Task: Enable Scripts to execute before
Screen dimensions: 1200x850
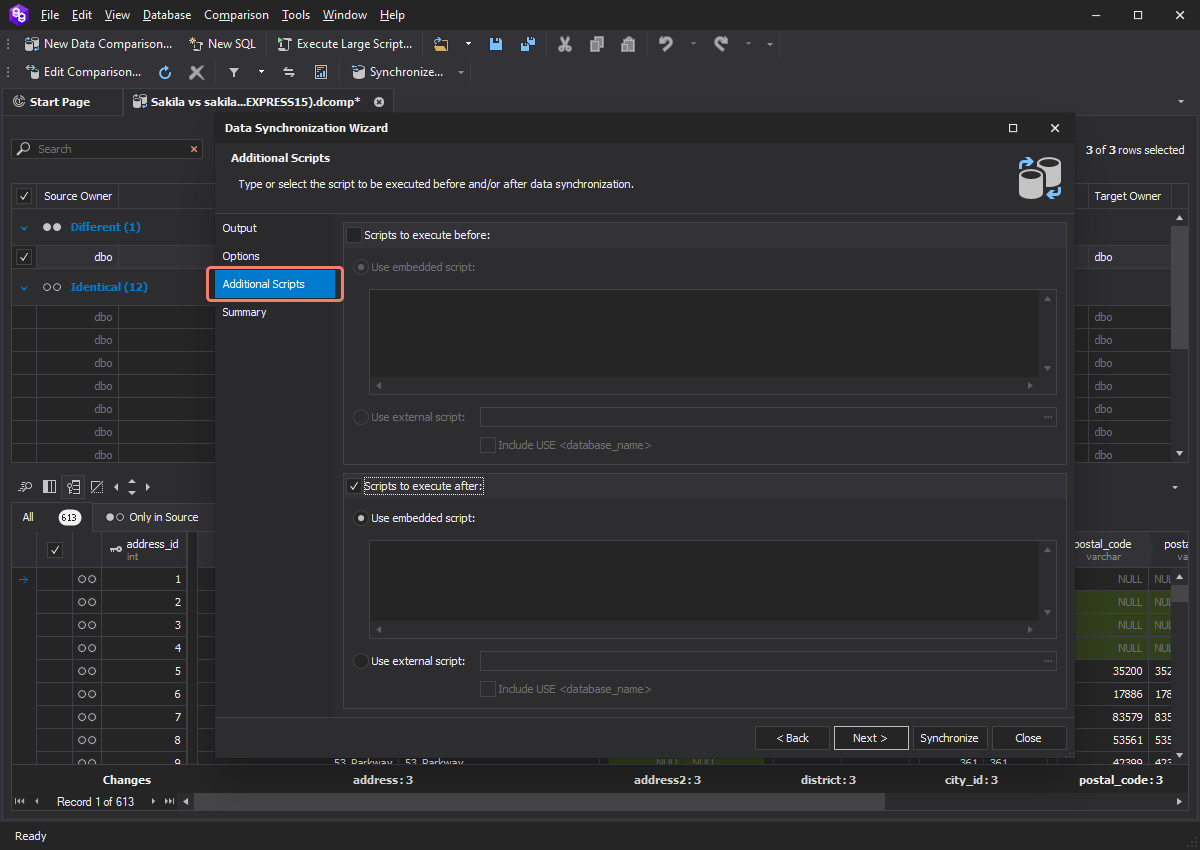Action: click(x=353, y=234)
